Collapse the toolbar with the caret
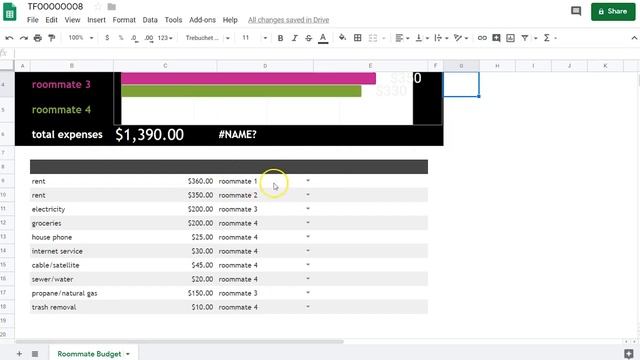The width and height of the screenshot is (640, 360). [x=634, y=38]
